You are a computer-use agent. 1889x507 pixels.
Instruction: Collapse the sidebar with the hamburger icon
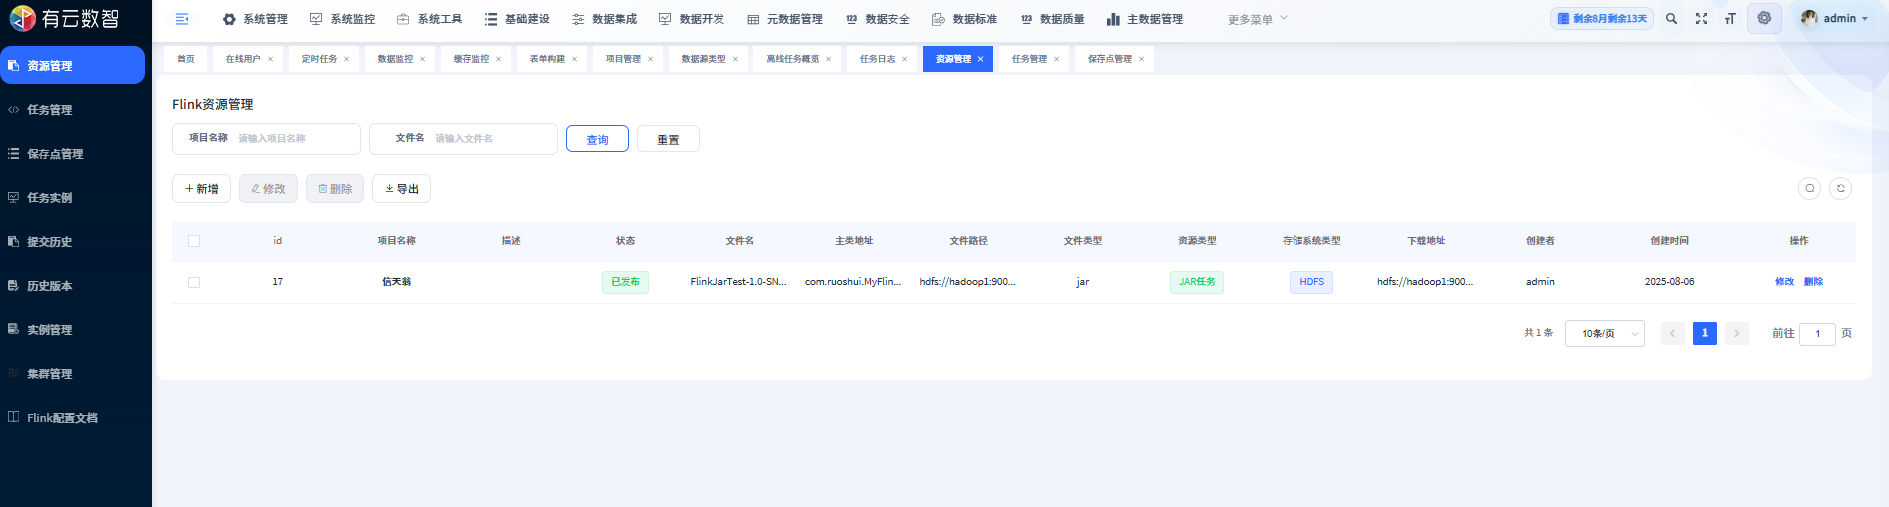pyautogui.click(x=182, y=19)
